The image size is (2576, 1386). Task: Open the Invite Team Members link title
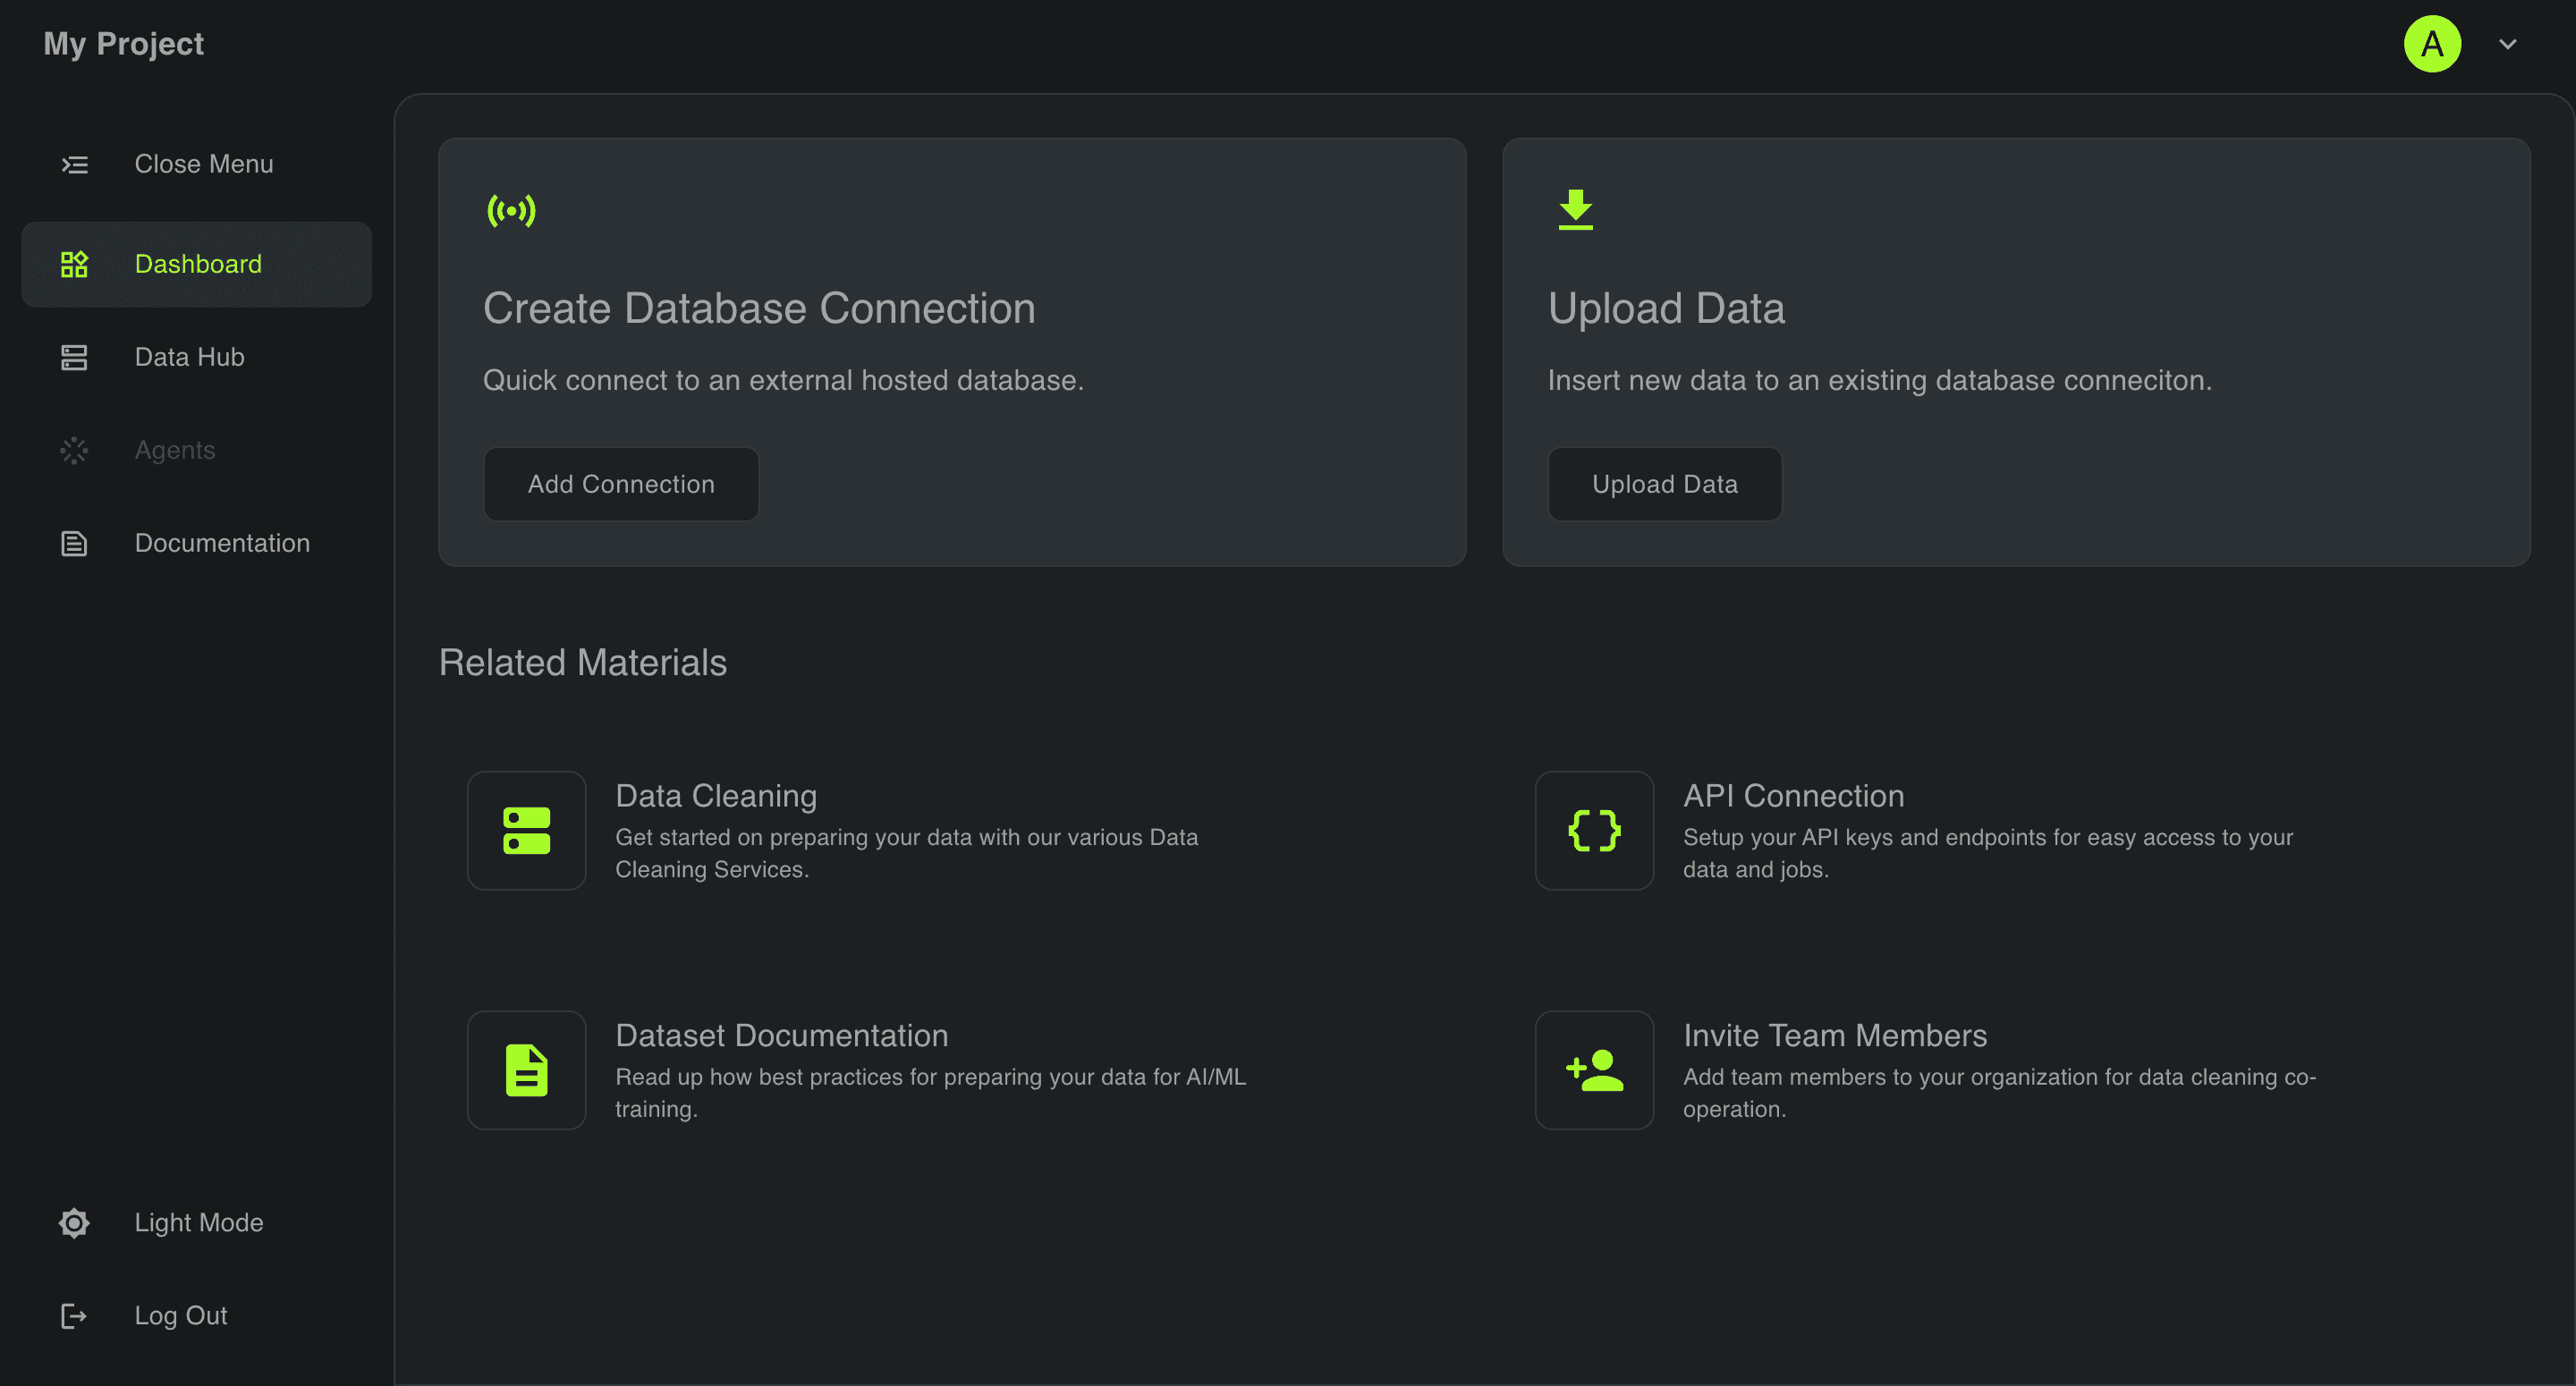coord(1835,1036)
